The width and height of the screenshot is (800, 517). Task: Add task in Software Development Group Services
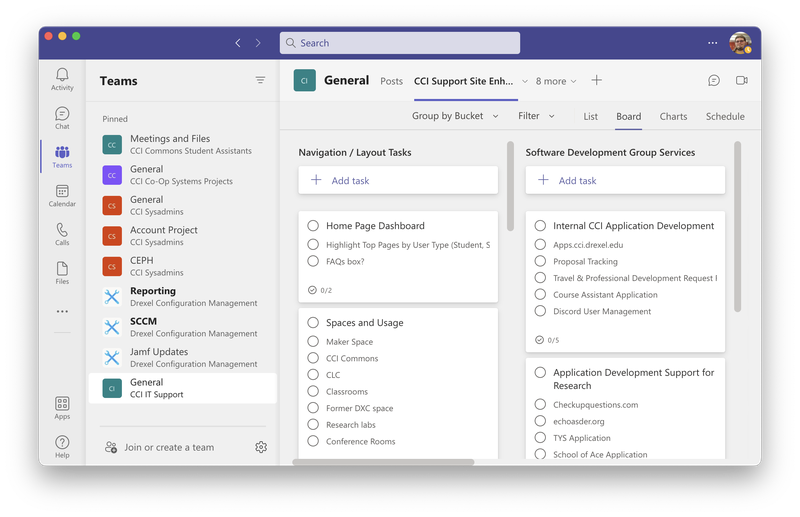coord(625,180)
